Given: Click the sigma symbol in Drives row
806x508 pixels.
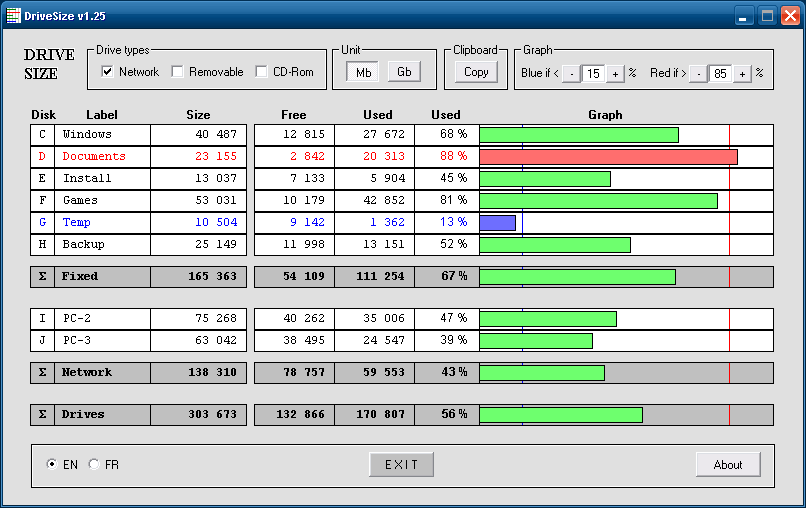Looking at the screenshot, I should [x=43, y=415].
